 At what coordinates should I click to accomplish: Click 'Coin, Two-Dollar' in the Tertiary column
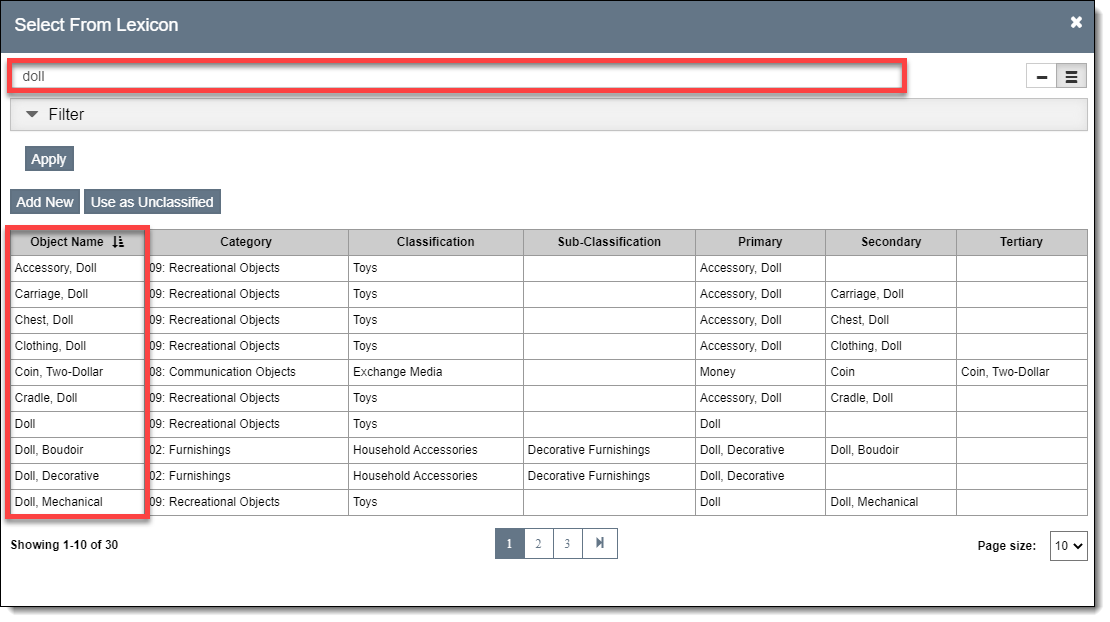pyautogui.click(x=1005, y=372)
